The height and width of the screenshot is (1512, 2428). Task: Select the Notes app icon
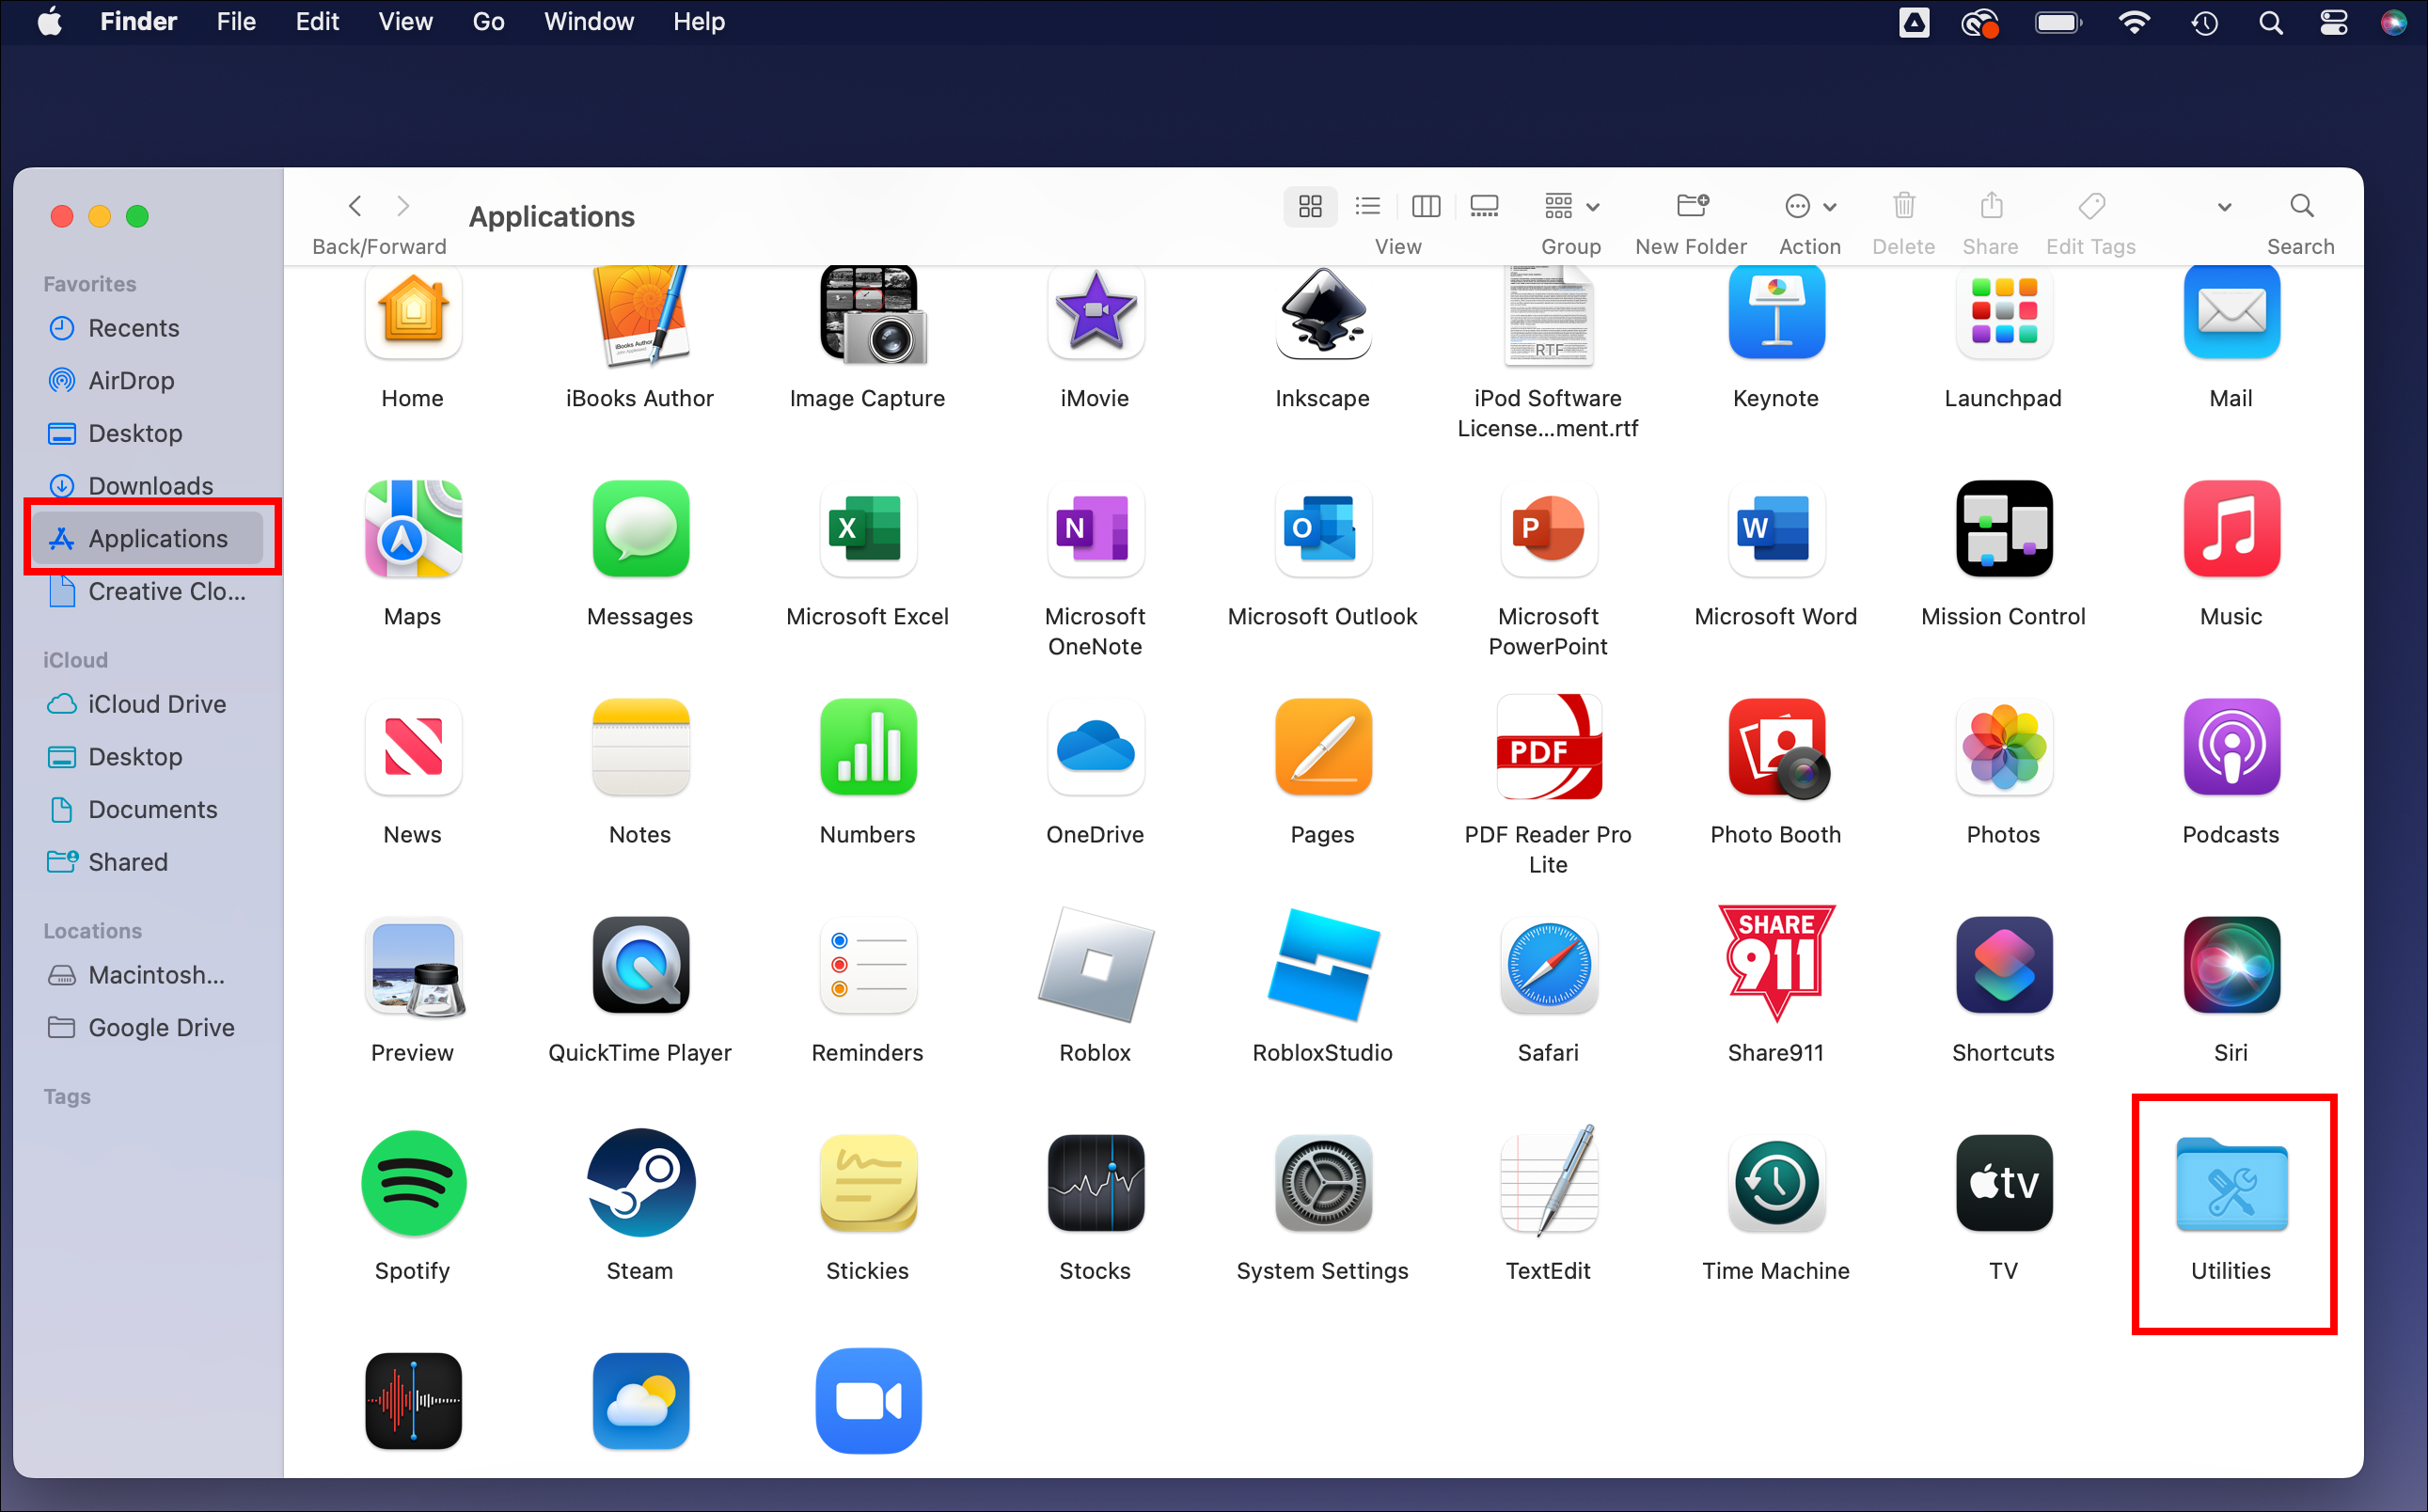point(640,747)
